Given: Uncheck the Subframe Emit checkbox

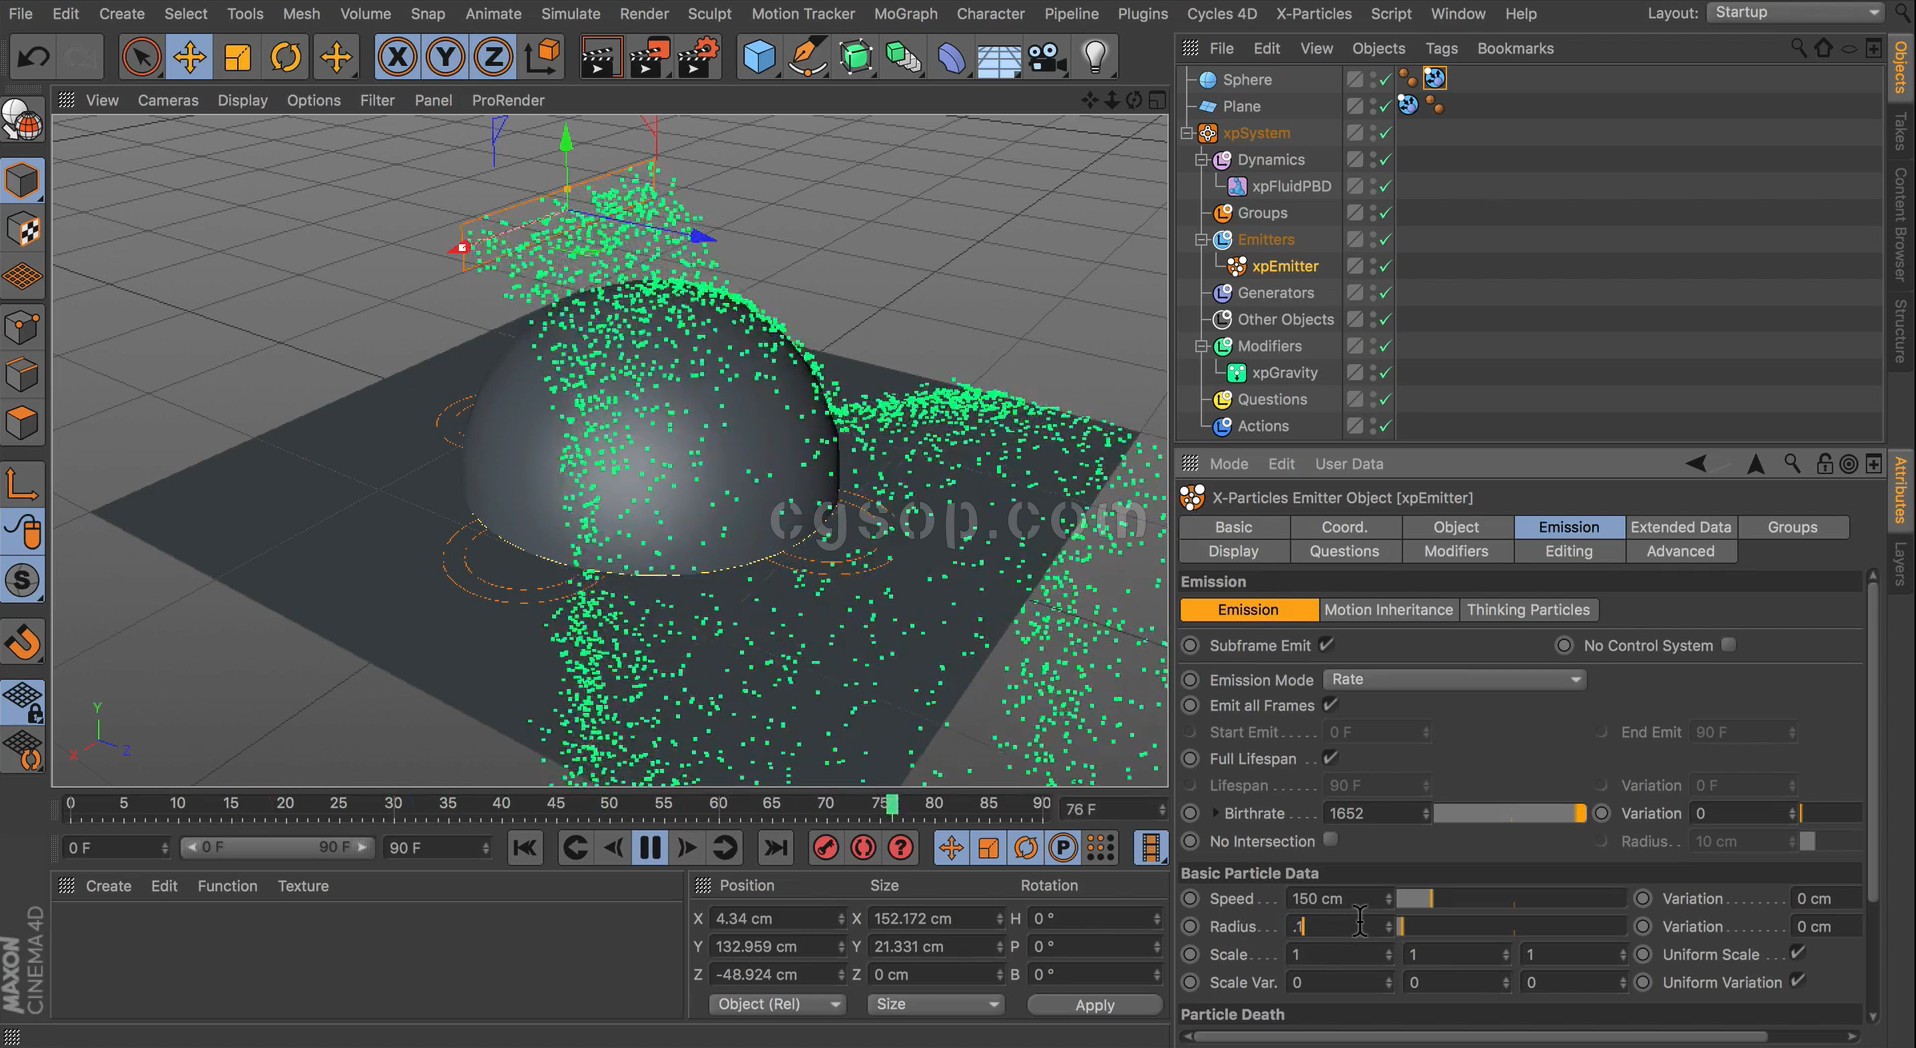Looking at the screenshot, I should [1327, 645].
